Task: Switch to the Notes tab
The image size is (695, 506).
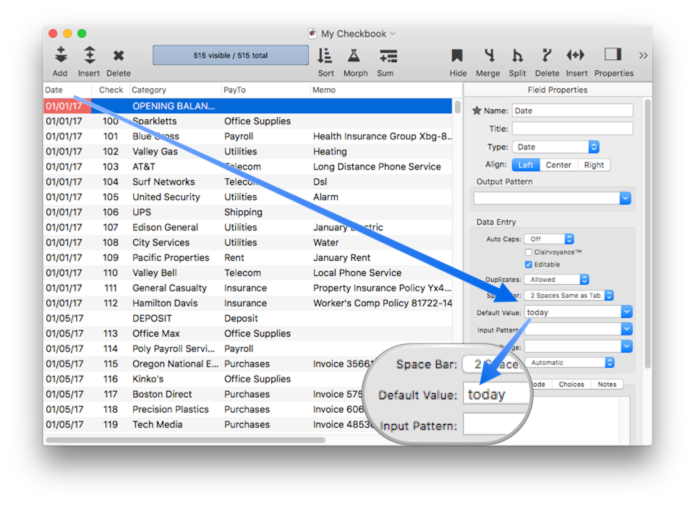Action: pyautogui.click(x=607, y=384)
